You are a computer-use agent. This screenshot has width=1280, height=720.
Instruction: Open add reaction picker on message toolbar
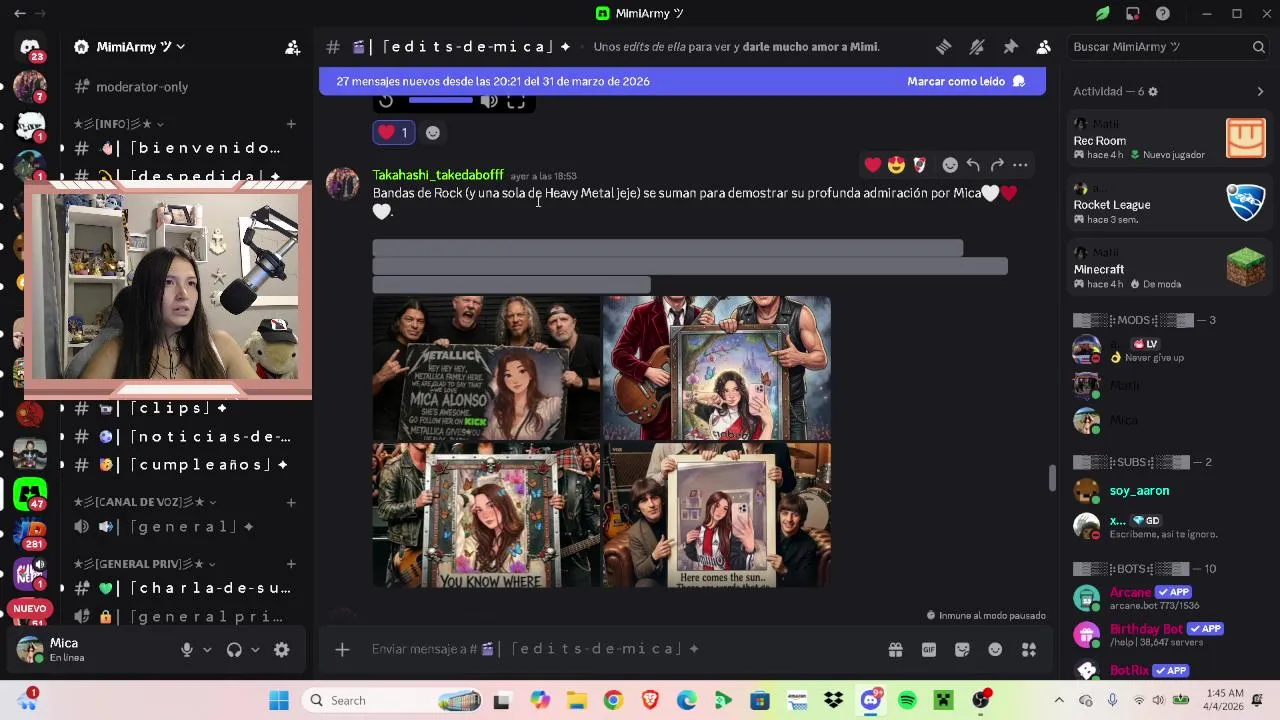click(950, 164)
